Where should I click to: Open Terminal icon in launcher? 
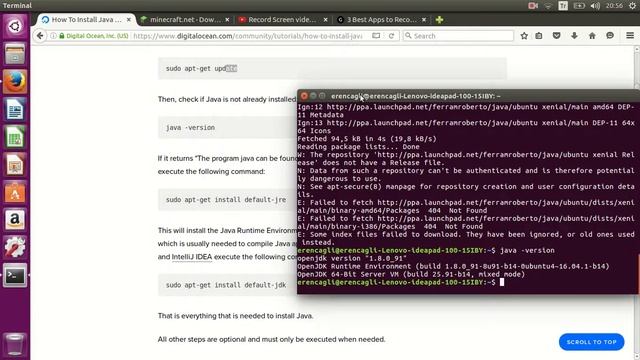coord(15,275)
